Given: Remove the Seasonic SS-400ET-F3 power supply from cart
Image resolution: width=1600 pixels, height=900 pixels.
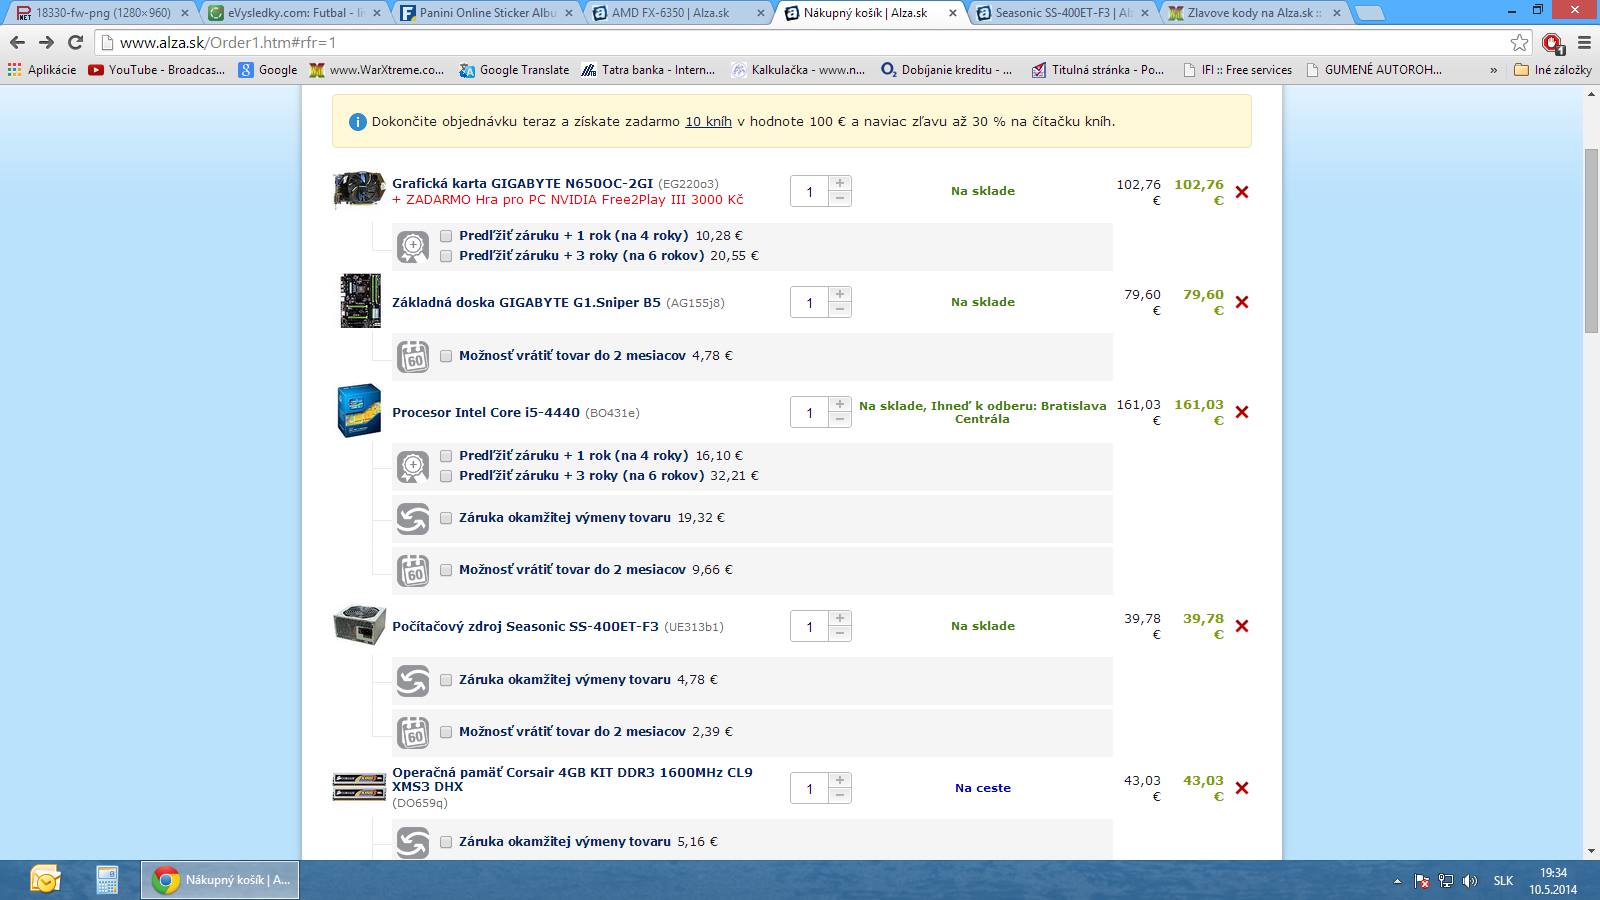Looking at the screenshot, I should pyautogui.click(x=1242, y=626).
